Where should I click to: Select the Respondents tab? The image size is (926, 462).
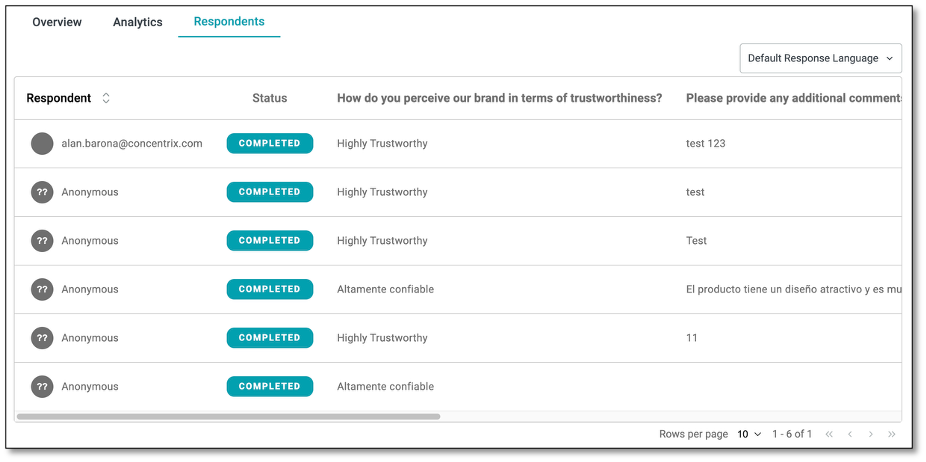[x=229, y=22]
